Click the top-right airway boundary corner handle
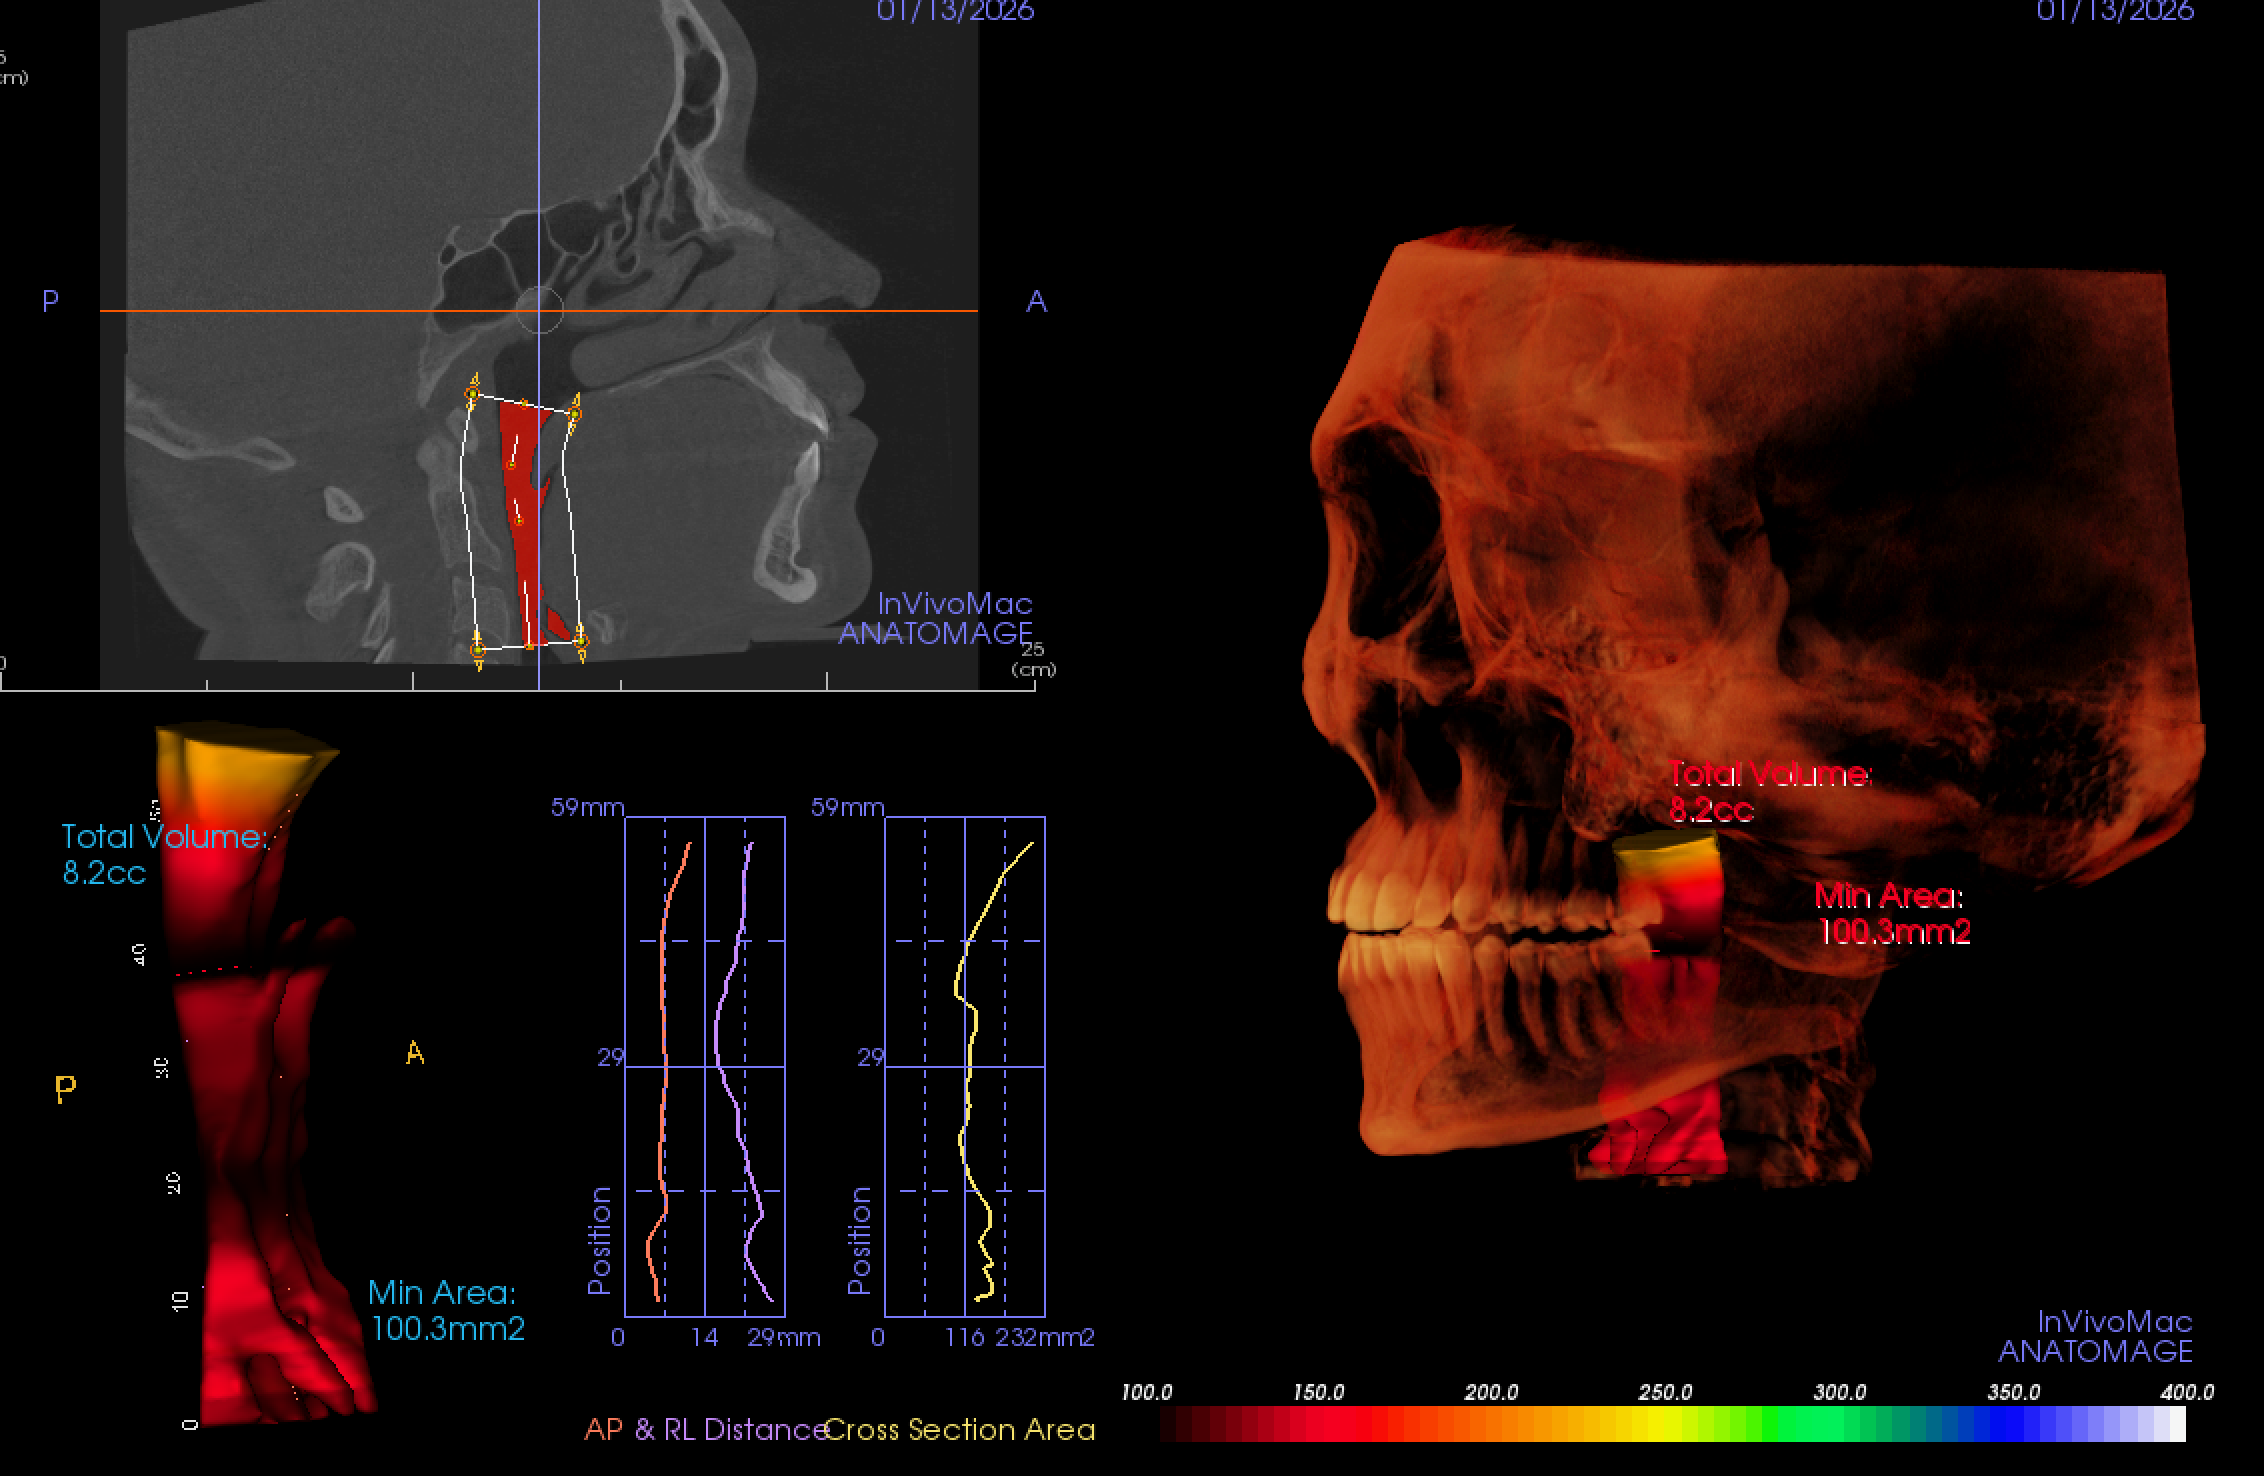This screenshot has width=2264, height=1476. [574, 413]
